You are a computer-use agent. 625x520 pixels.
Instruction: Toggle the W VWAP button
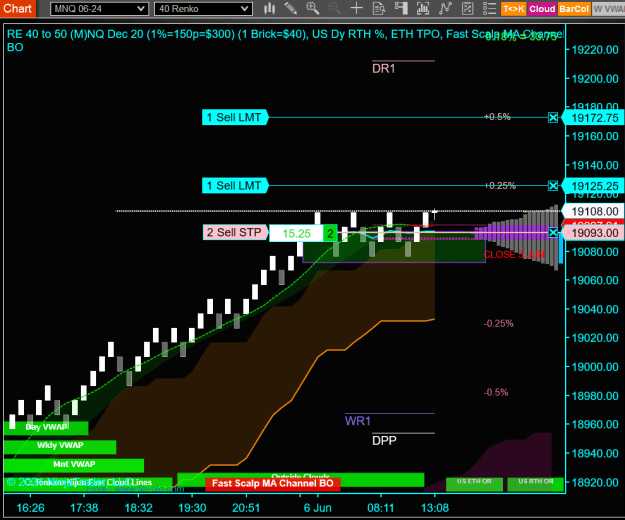(x=608, y=9)
